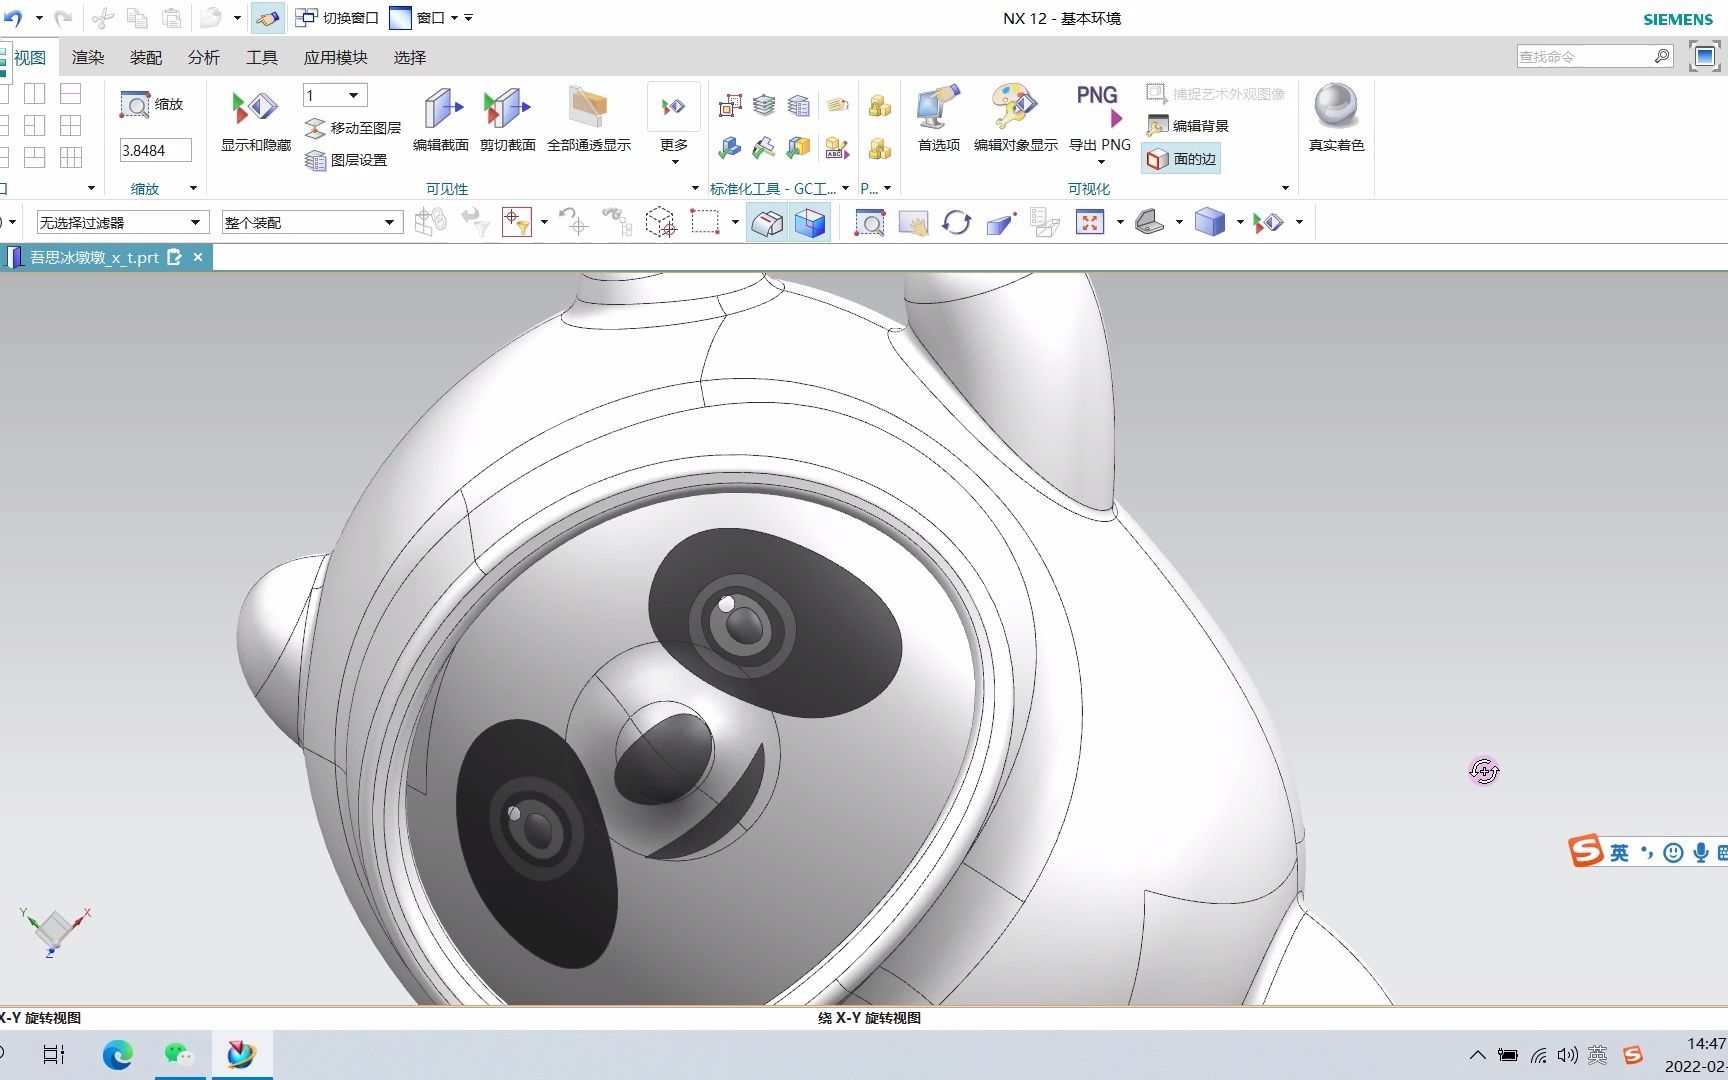1728x1080 pixels.
Task: Click the Pan hand icon in selection bar
Action: click(913, 222)
